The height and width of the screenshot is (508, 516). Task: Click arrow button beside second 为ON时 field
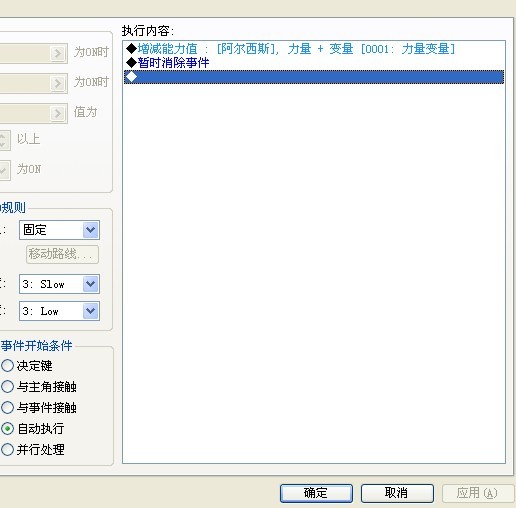tap(58, 83)
